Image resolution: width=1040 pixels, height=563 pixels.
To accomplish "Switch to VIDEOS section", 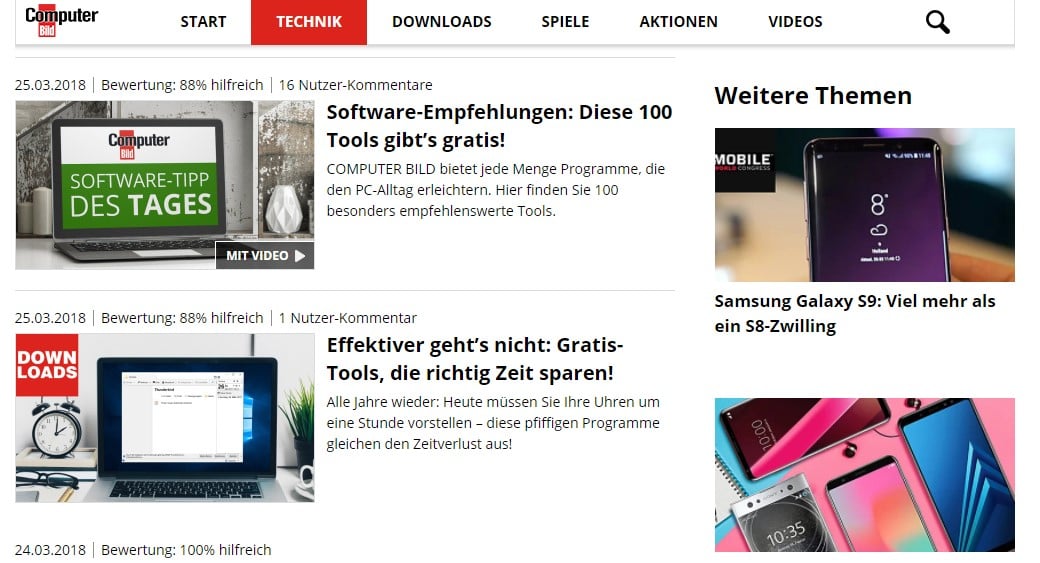I will (795, 22).
